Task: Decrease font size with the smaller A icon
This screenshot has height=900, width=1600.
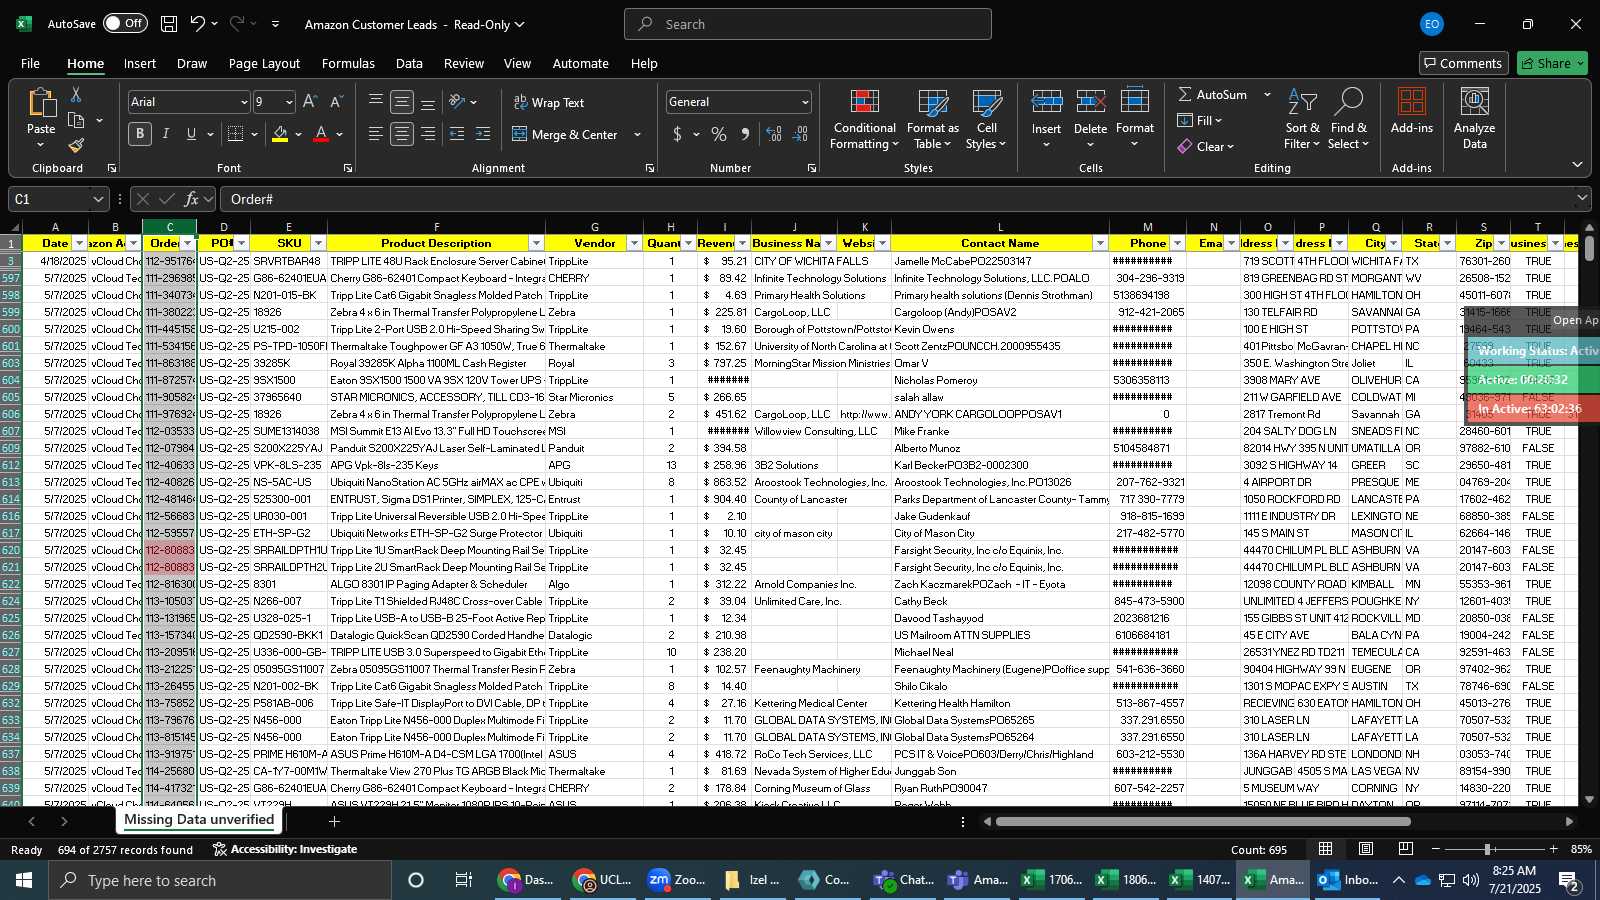Action: [x=336, y=102]
